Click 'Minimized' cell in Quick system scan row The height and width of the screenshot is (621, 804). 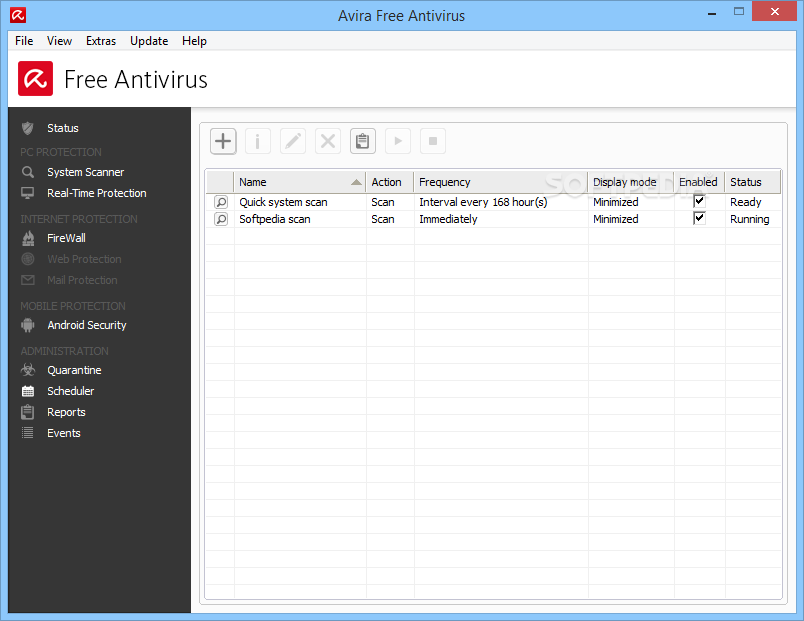(616, 202)
